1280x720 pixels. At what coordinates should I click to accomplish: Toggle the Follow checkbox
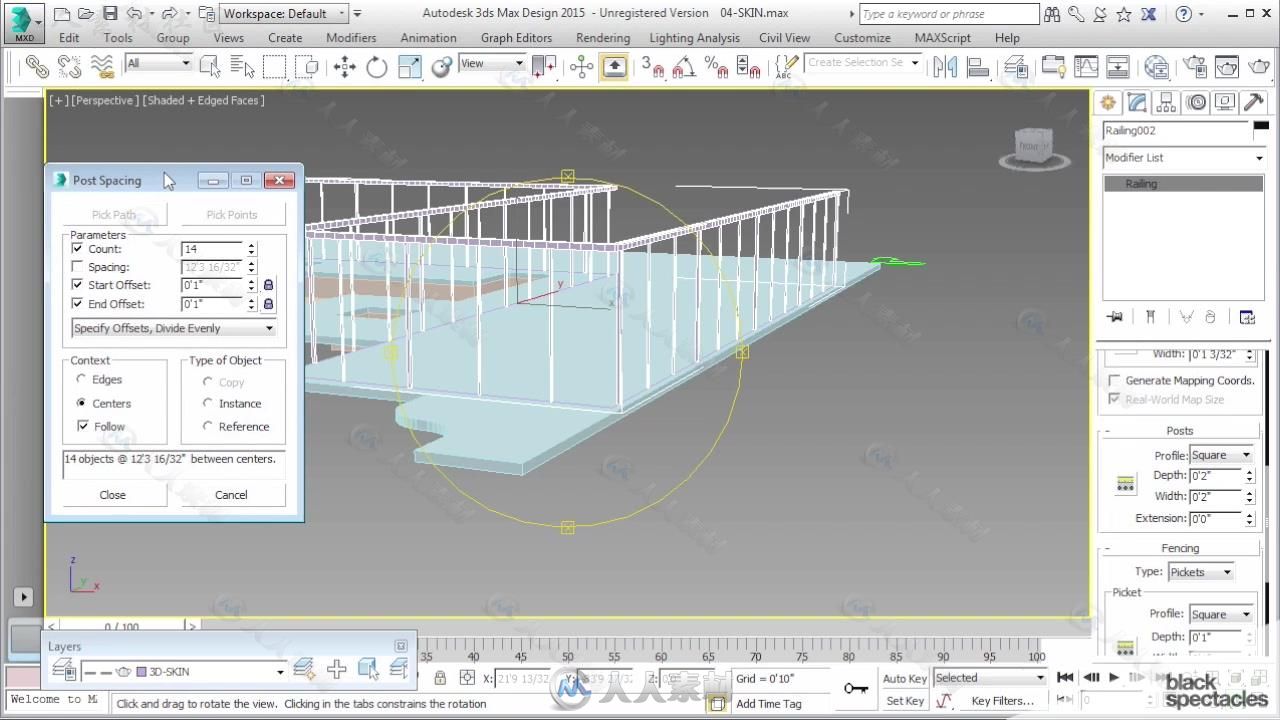click(x=83, y=426)
